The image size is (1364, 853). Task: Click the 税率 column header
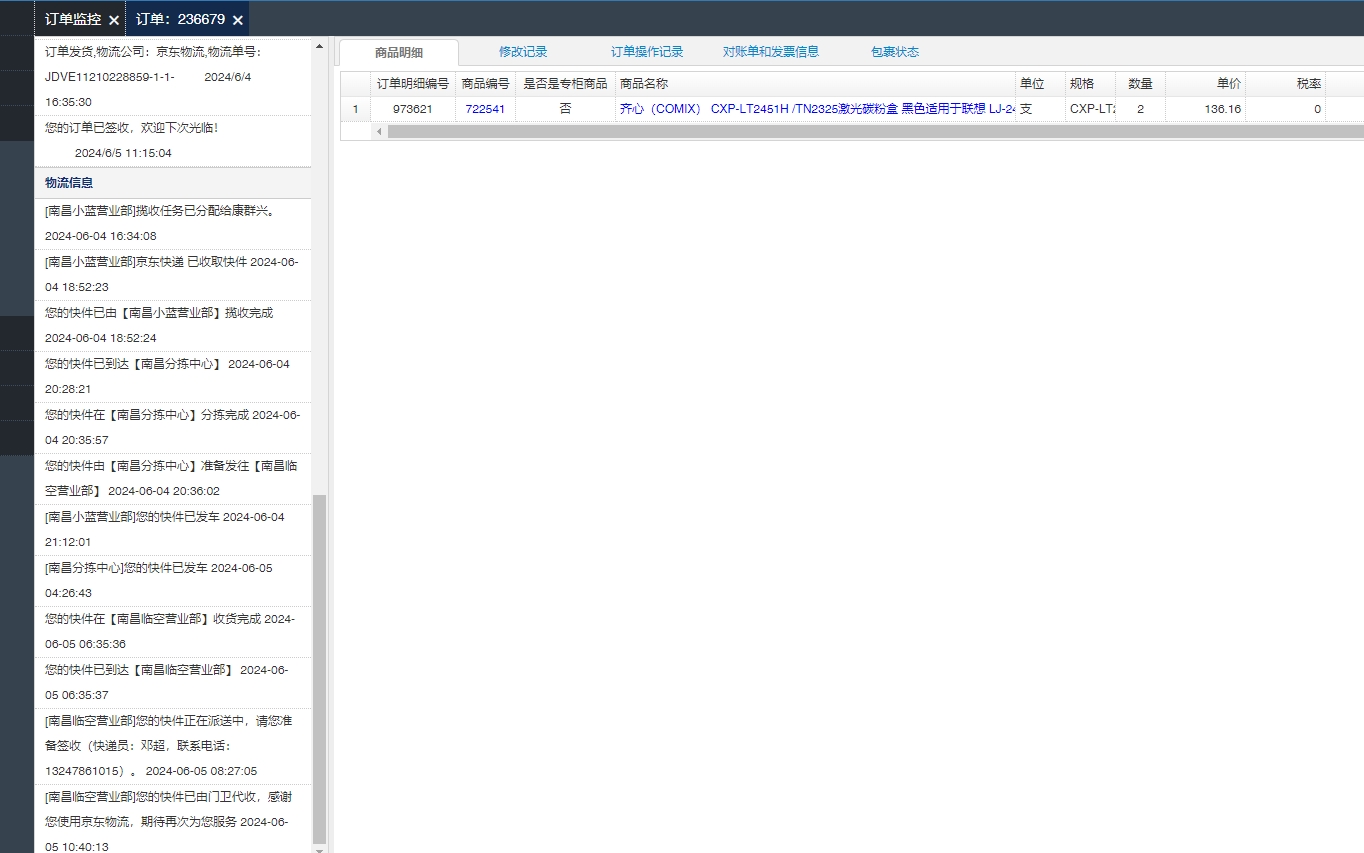(1285, 84)
